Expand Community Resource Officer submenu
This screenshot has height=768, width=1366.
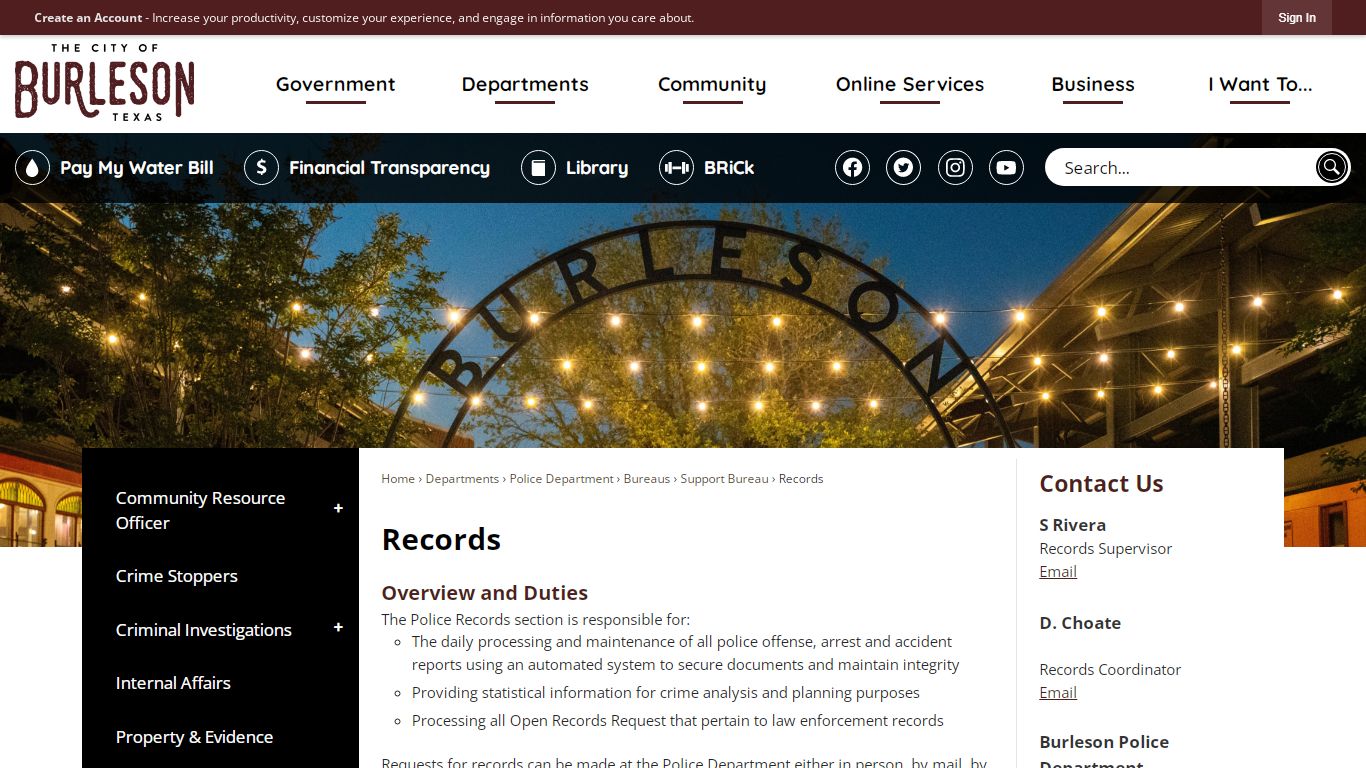[x=338, y=509]
